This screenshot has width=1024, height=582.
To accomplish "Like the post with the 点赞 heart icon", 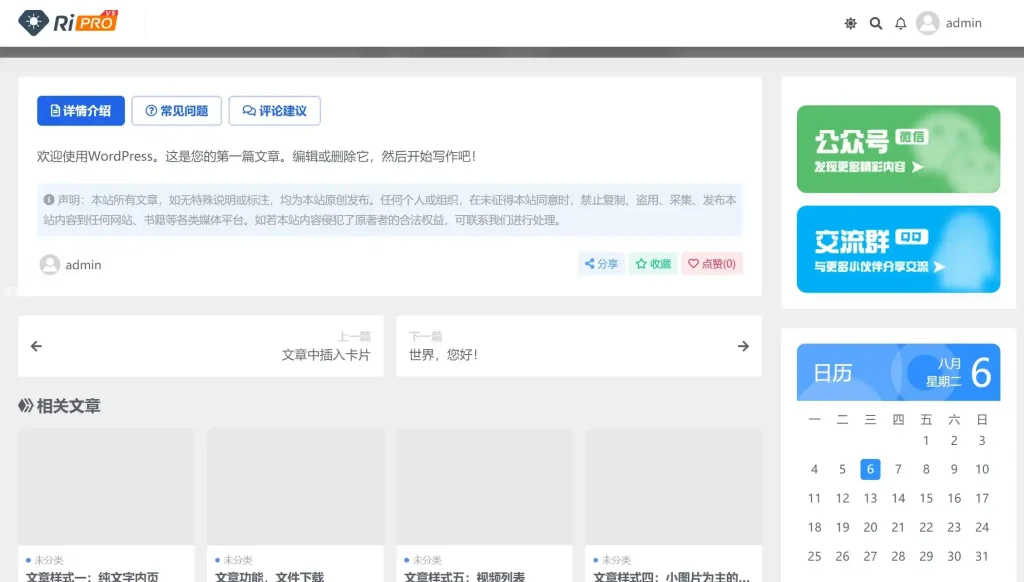I will coord(711,264).
